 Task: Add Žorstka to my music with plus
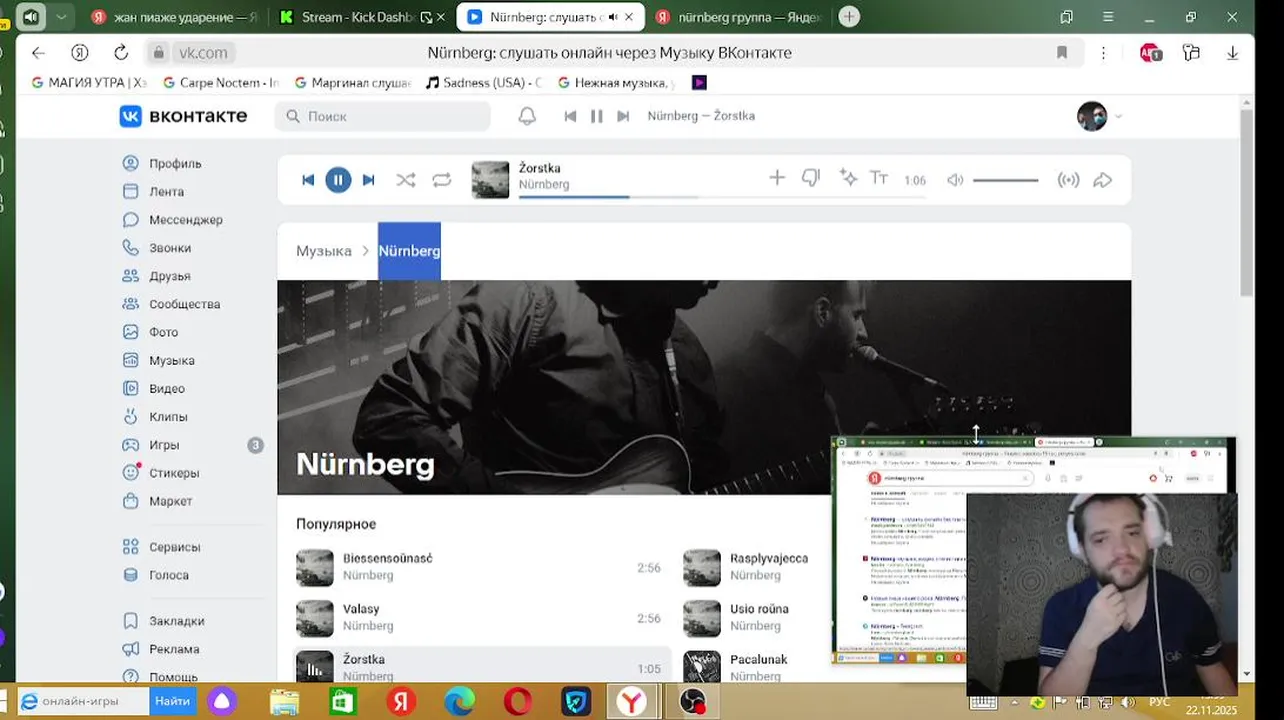pos(777,178)
